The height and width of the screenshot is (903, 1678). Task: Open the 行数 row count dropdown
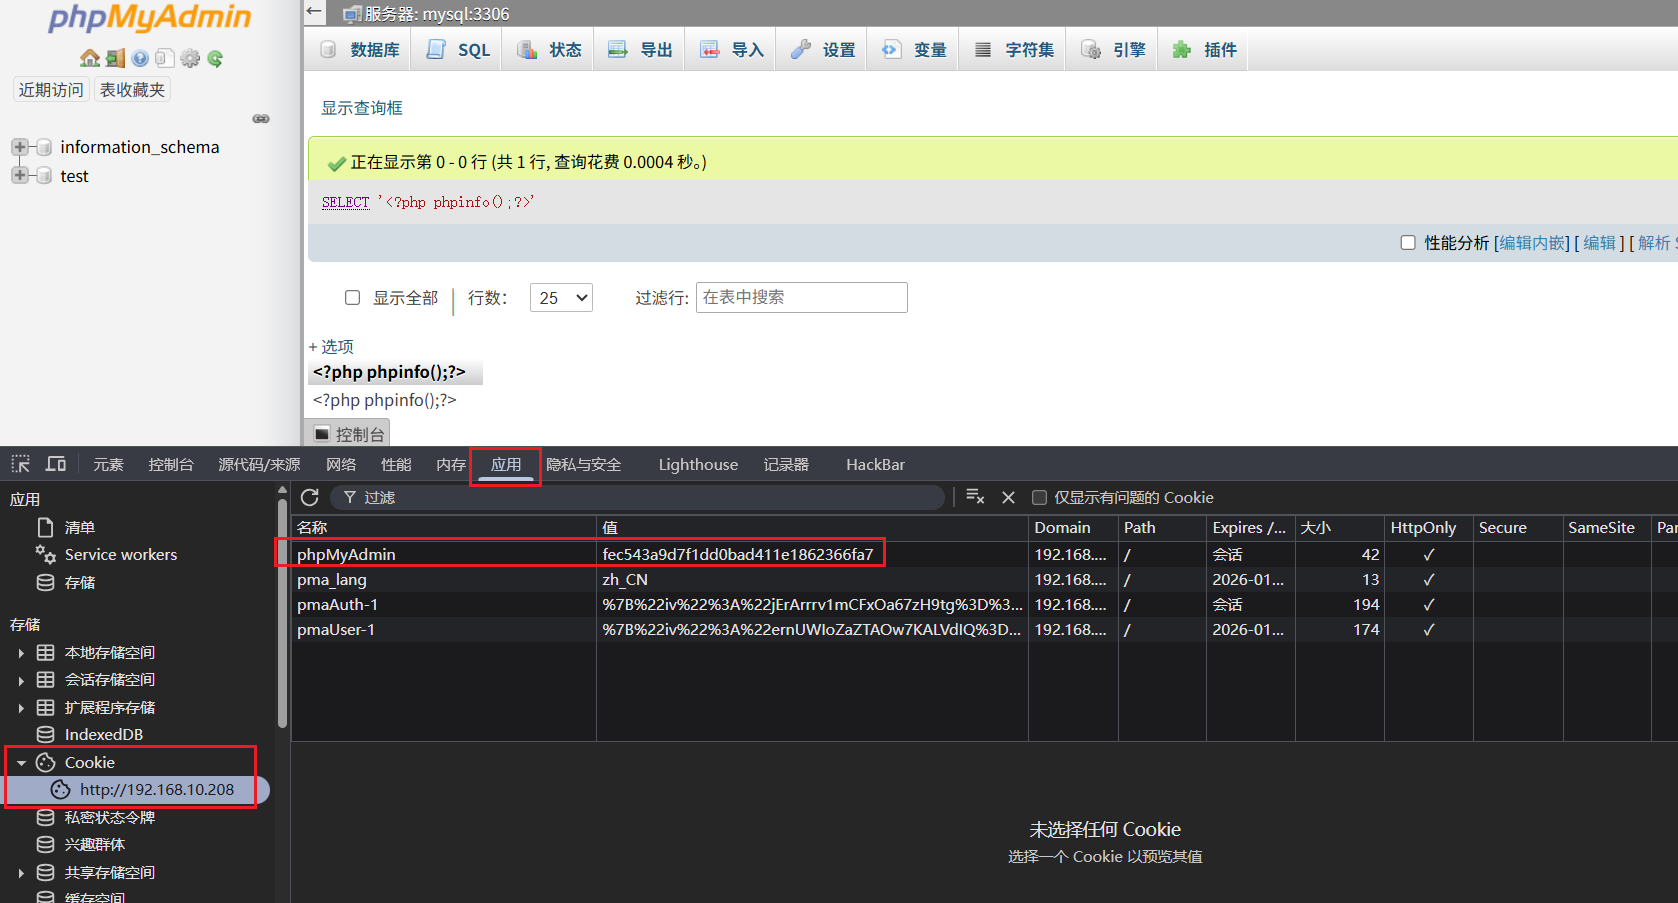[x=561, y=298]
